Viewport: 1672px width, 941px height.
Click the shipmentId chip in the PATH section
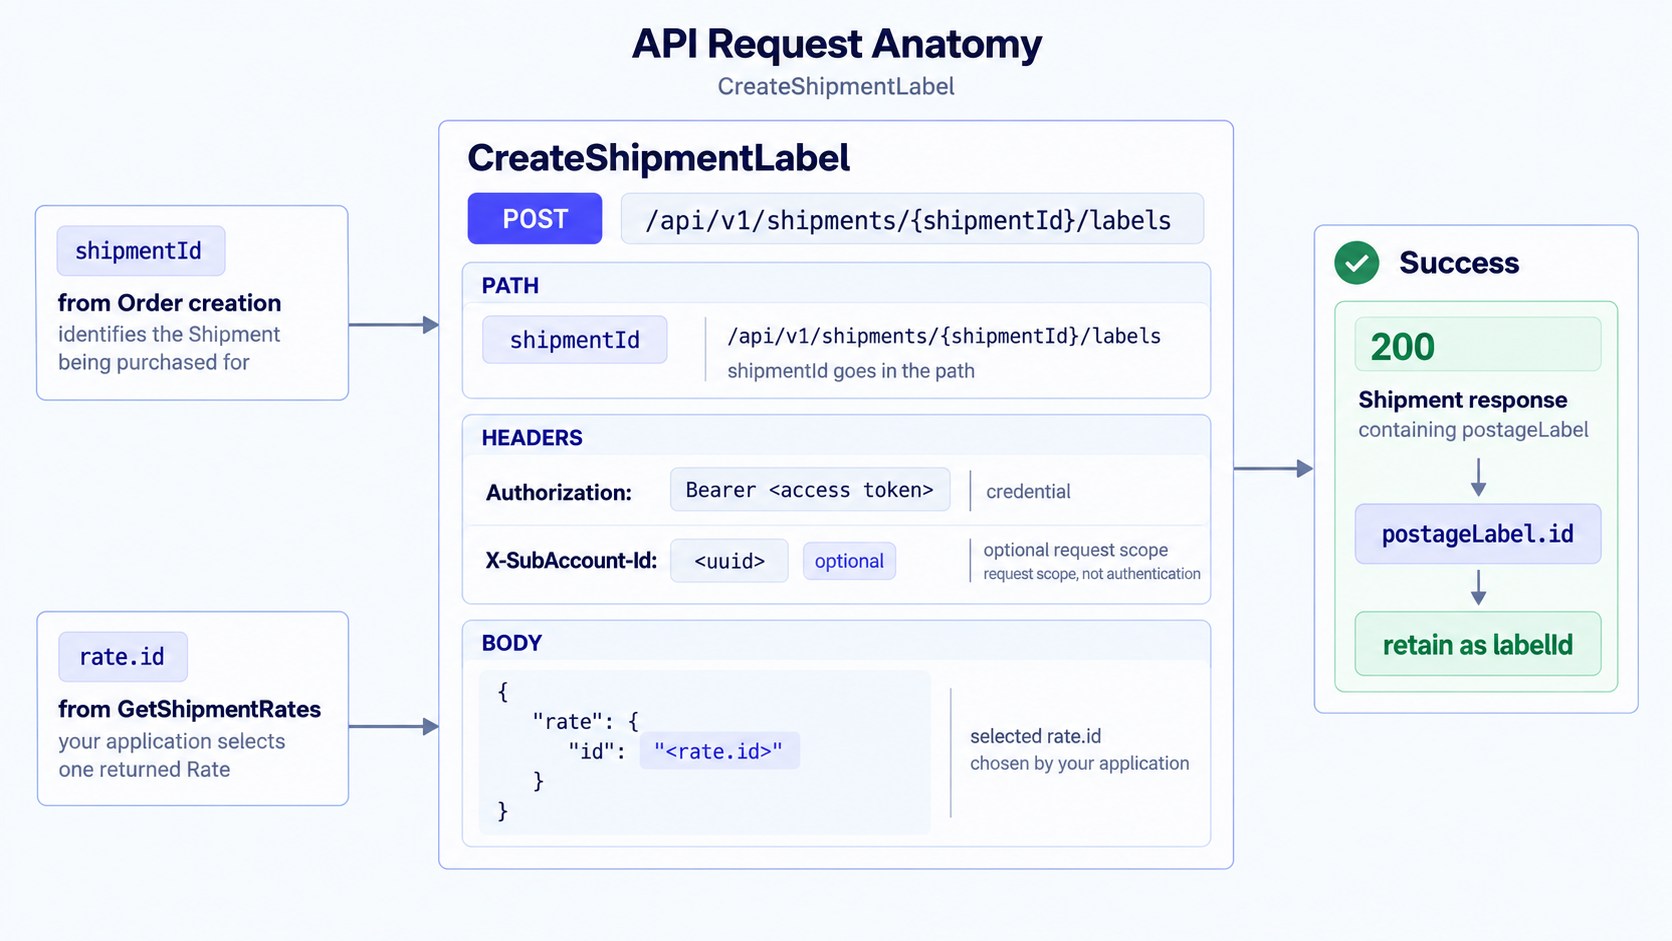(574, 340)
